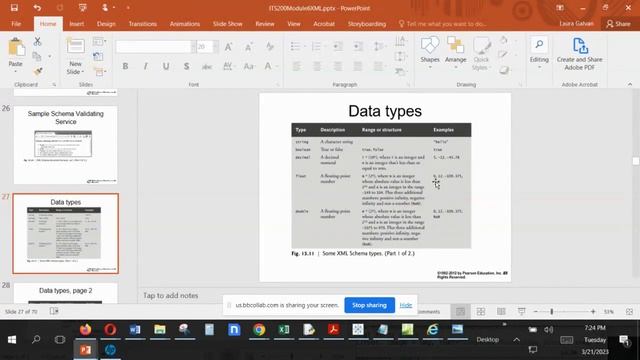Open the Review tab
This screenshot has height=360, width=640.
[x=265, y=24]
